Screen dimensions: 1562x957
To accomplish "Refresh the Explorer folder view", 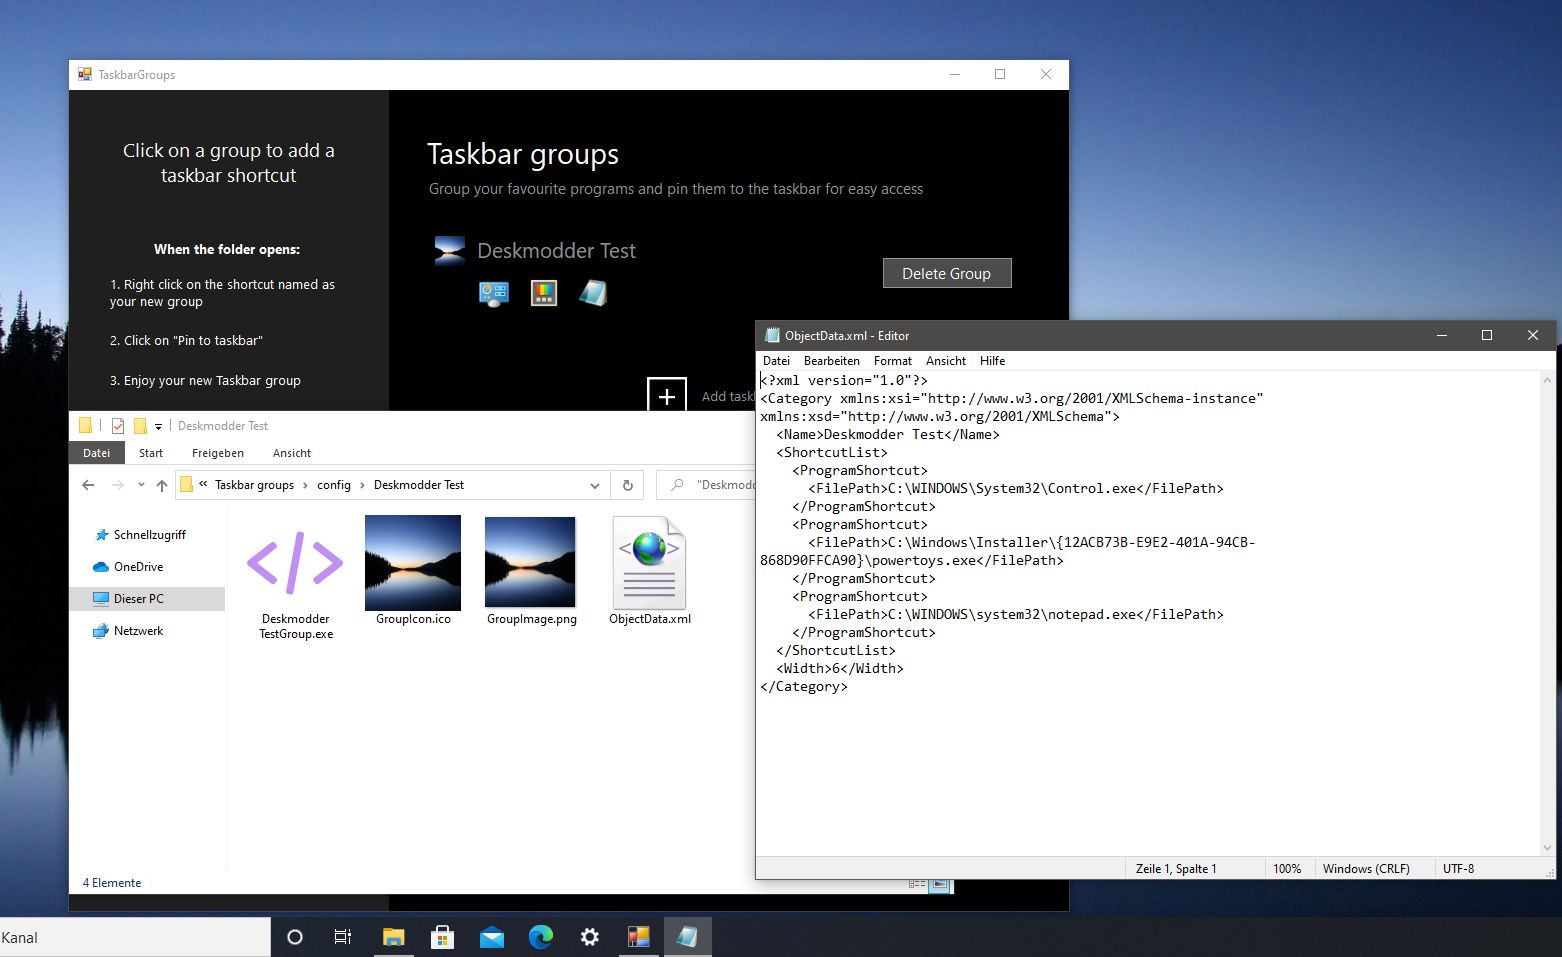I will (628, 485).
